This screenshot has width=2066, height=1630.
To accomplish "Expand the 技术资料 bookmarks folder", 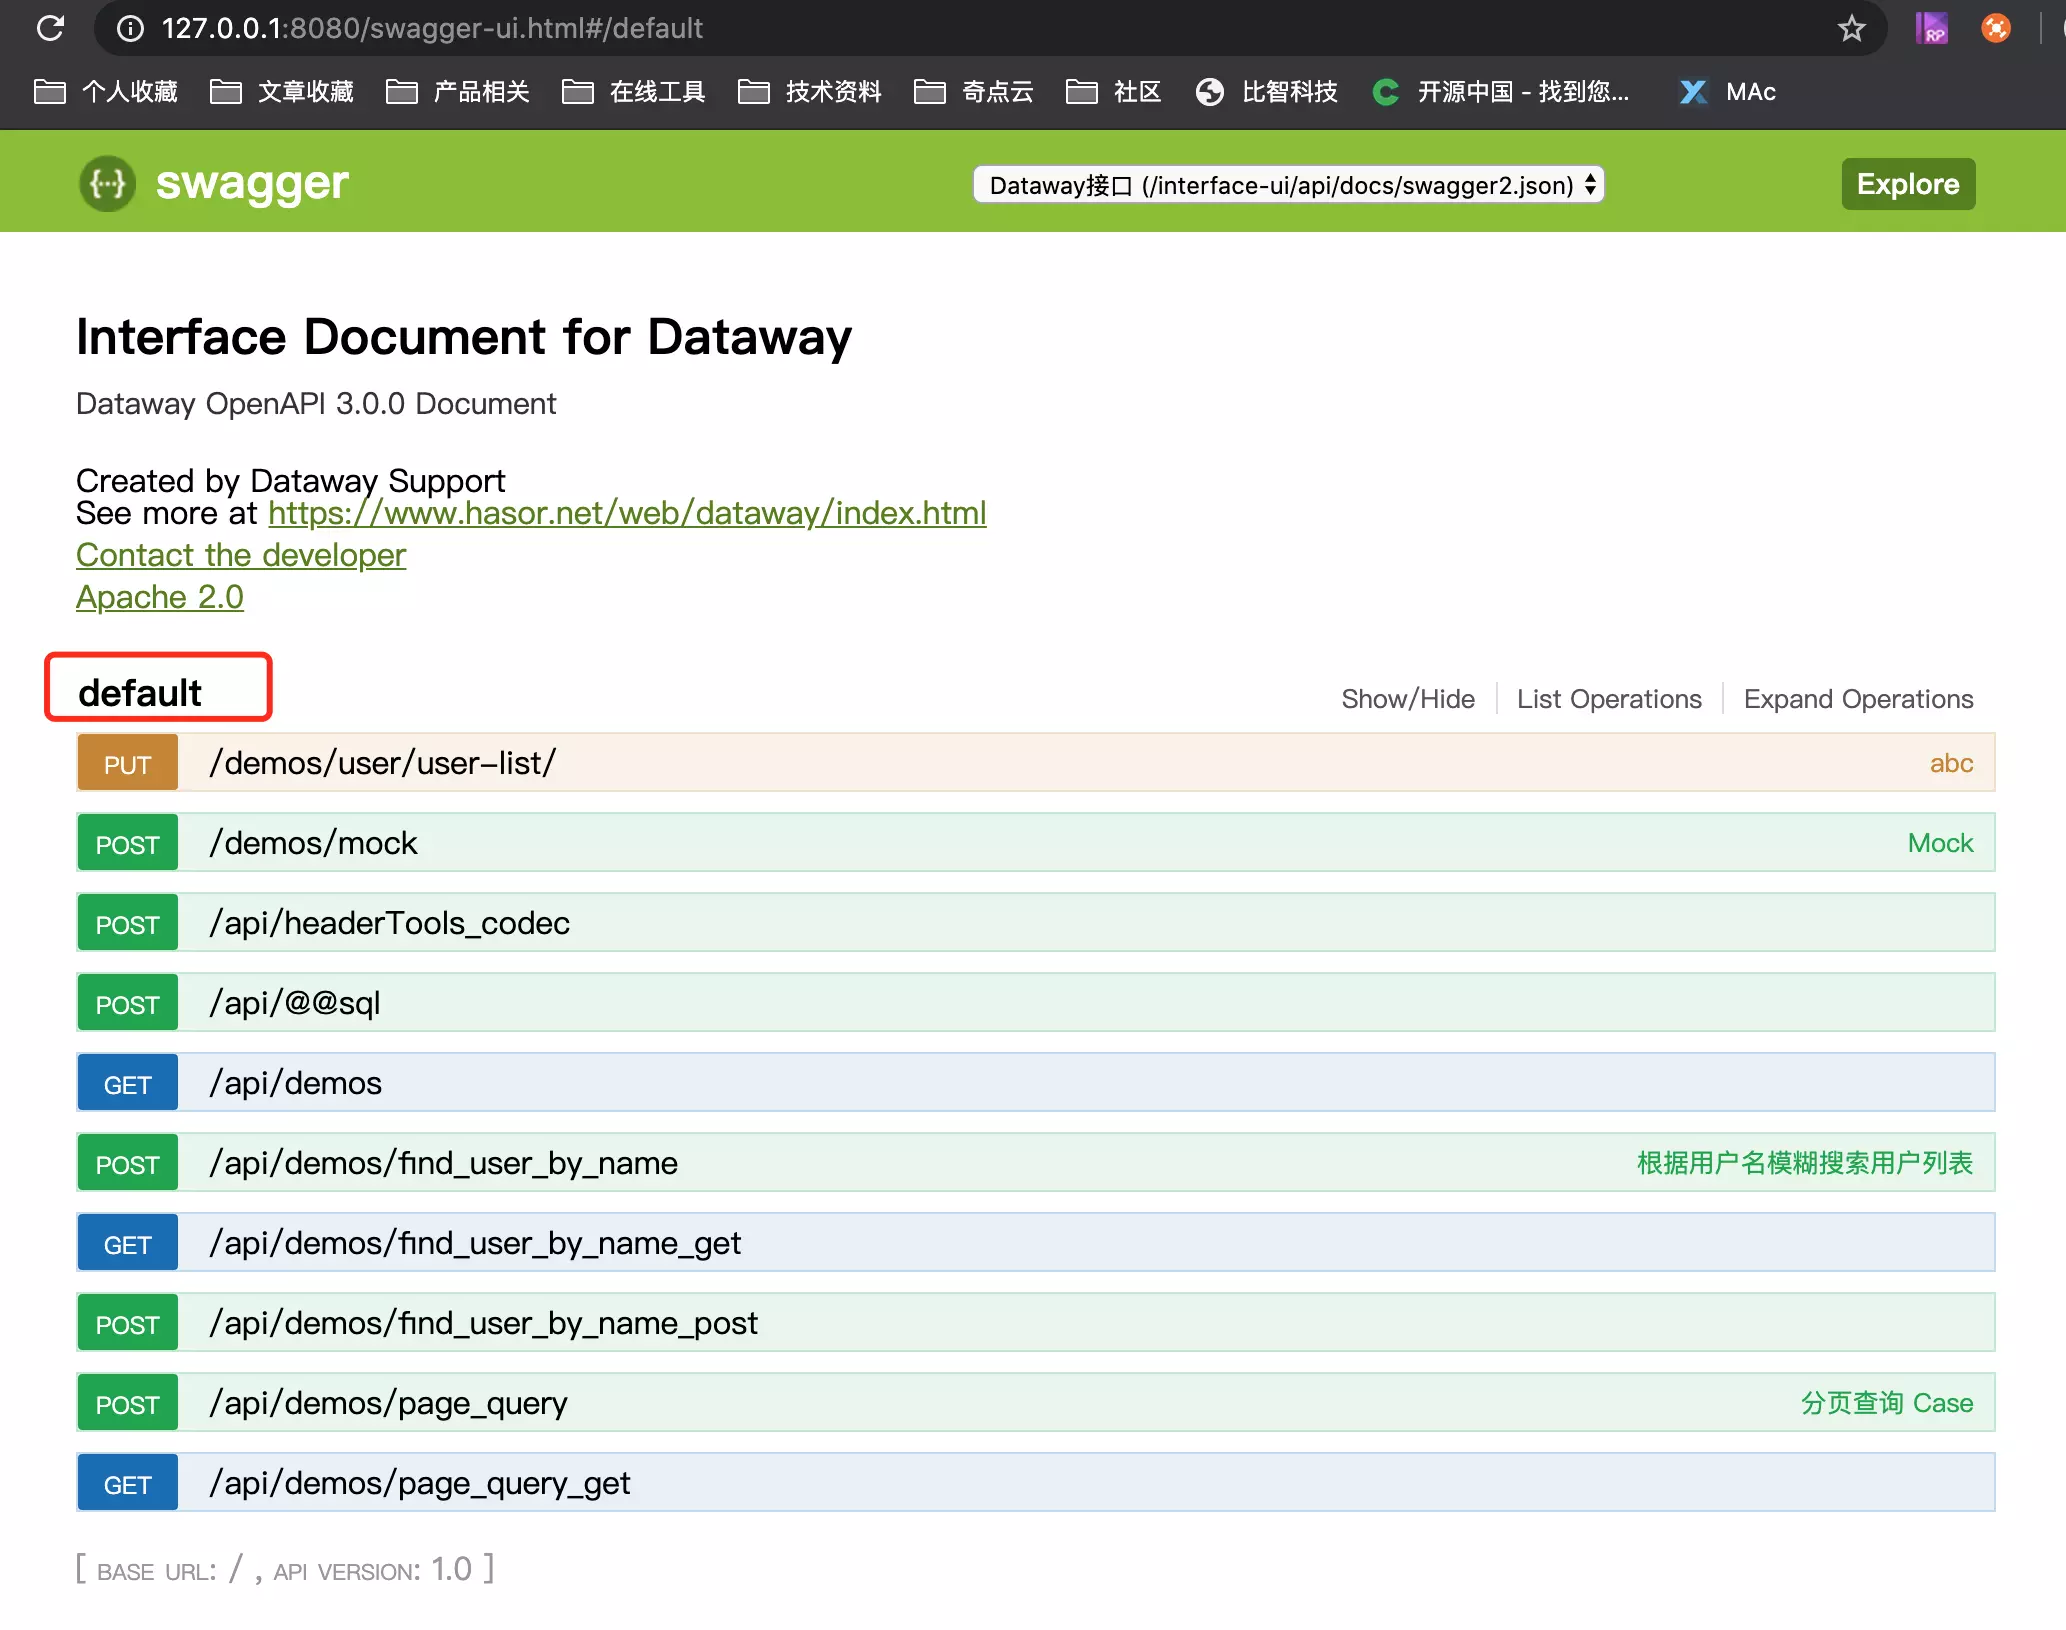I will click(x=810, y=92).
